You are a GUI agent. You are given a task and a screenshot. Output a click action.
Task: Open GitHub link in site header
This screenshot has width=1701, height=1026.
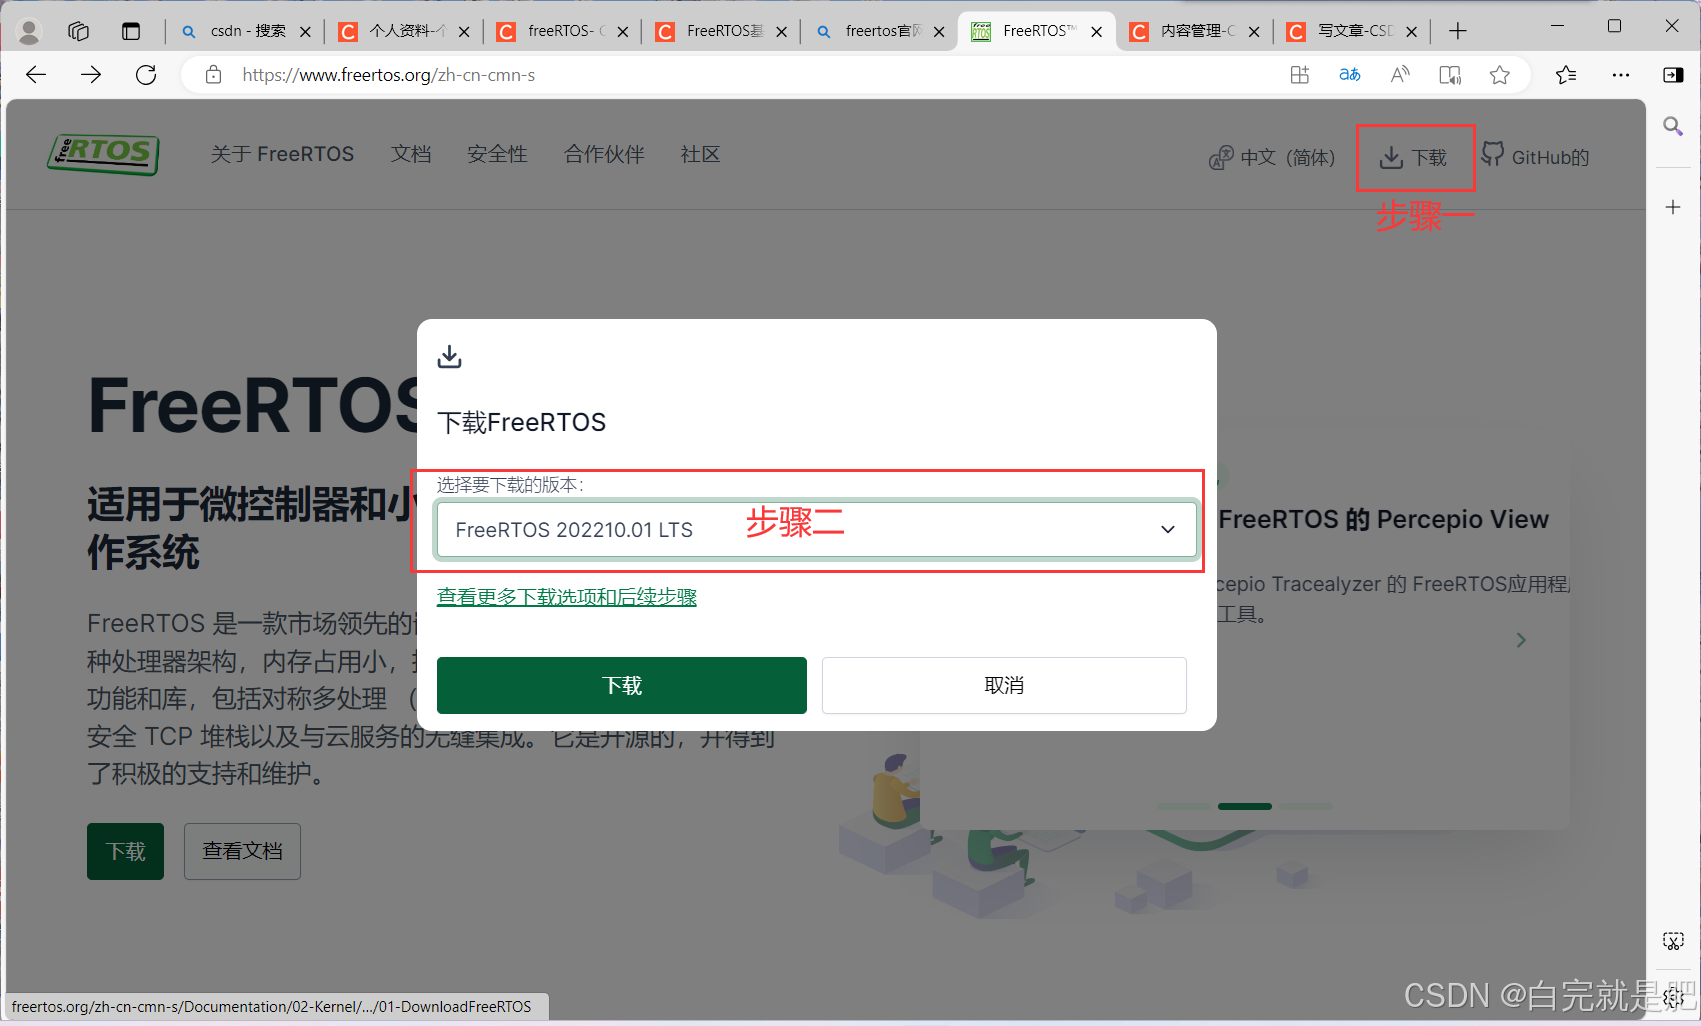pos(1535,156)
